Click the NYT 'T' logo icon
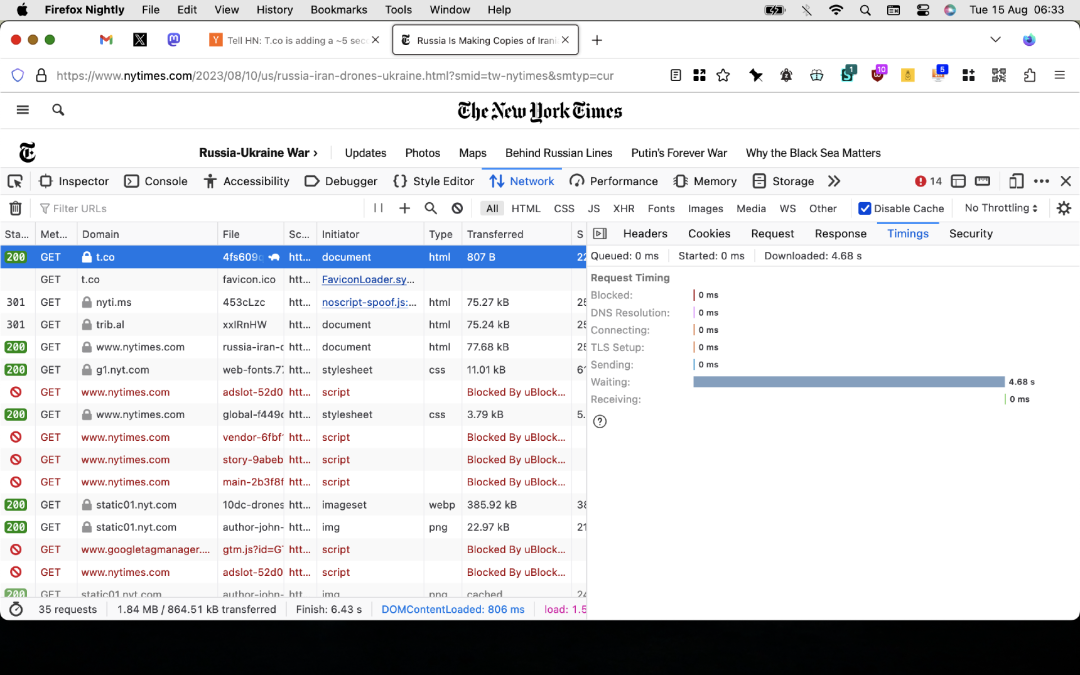Image resolution: width=1080 pixels, height=675 pixels. click(28, 152)
